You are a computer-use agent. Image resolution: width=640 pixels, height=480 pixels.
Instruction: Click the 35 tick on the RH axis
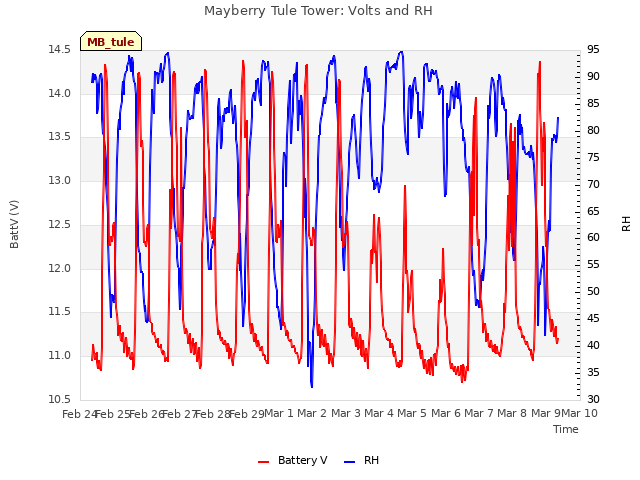(593, 373)
